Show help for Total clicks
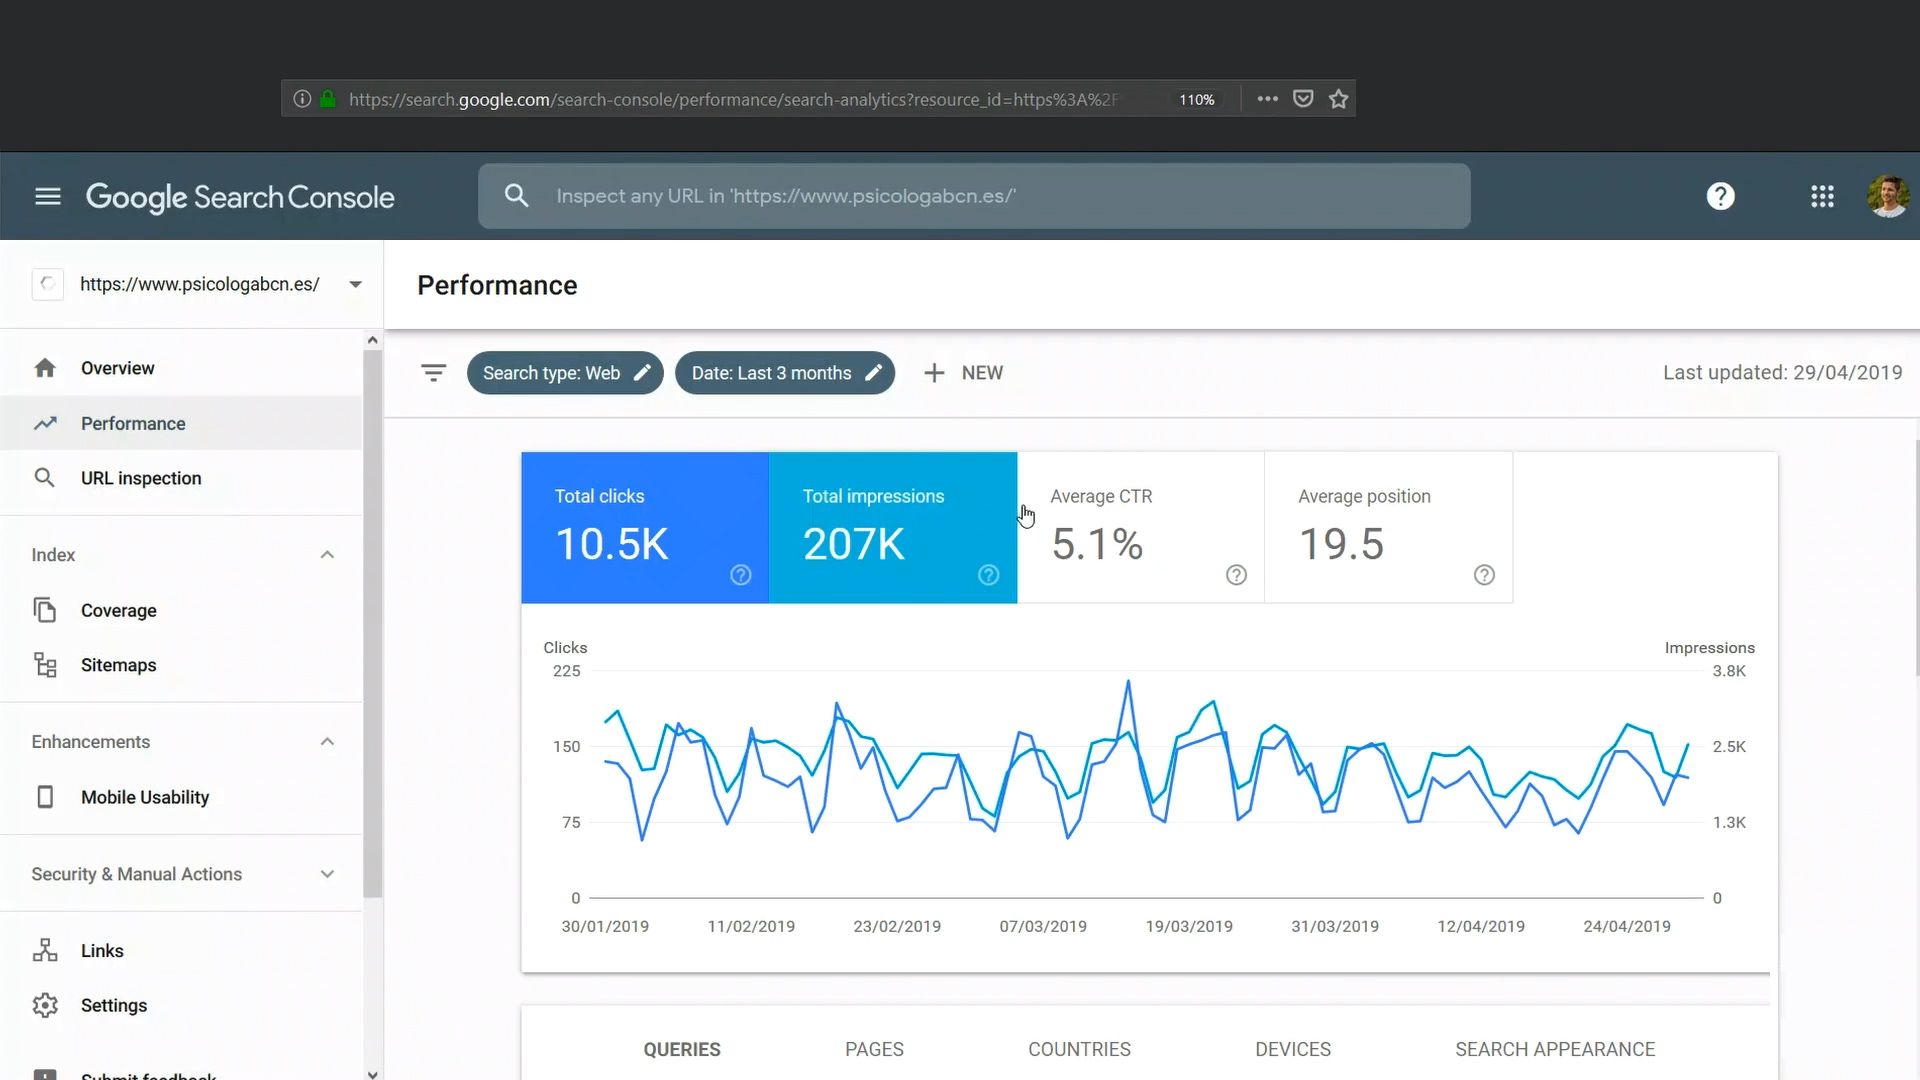1920x1080 pixels. click(740, 575)
